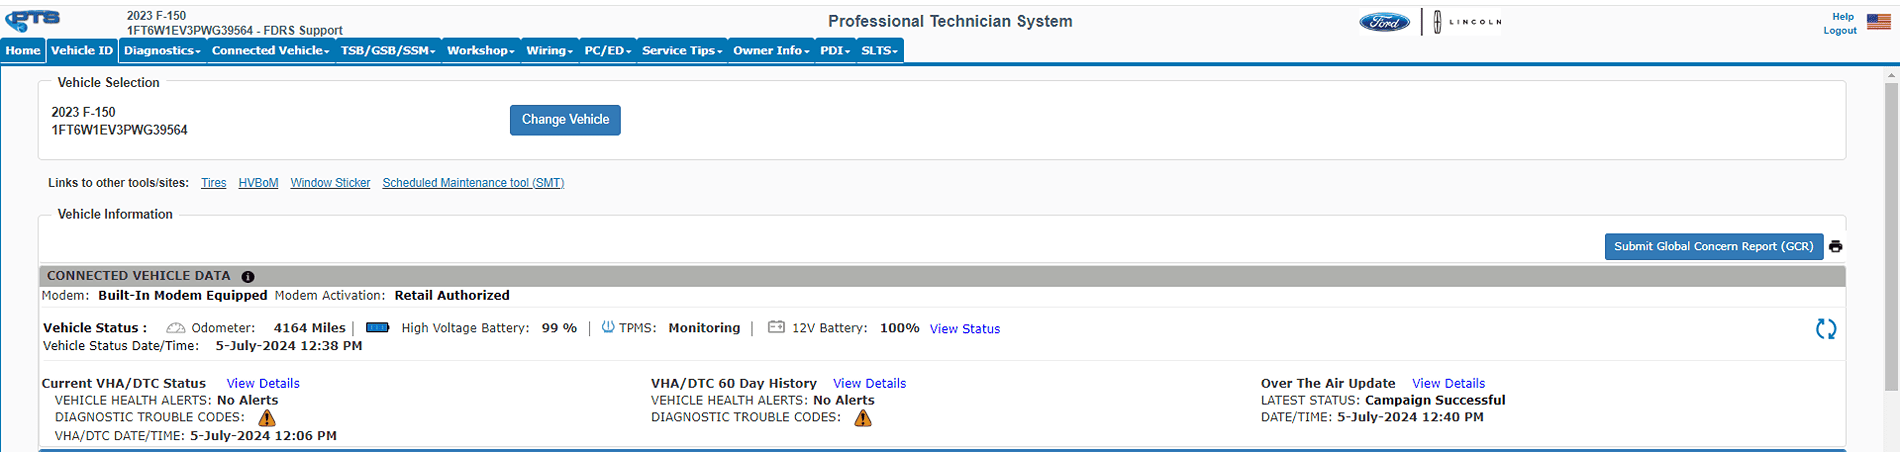
Task: Click the 60 Day History warning triangle
Action: (x=863, y=418)
